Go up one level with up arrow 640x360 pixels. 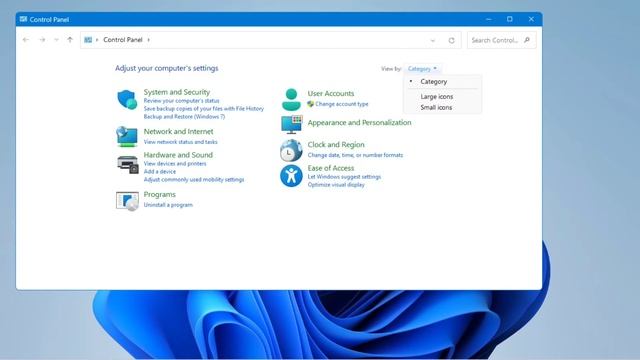click(70, 40)
